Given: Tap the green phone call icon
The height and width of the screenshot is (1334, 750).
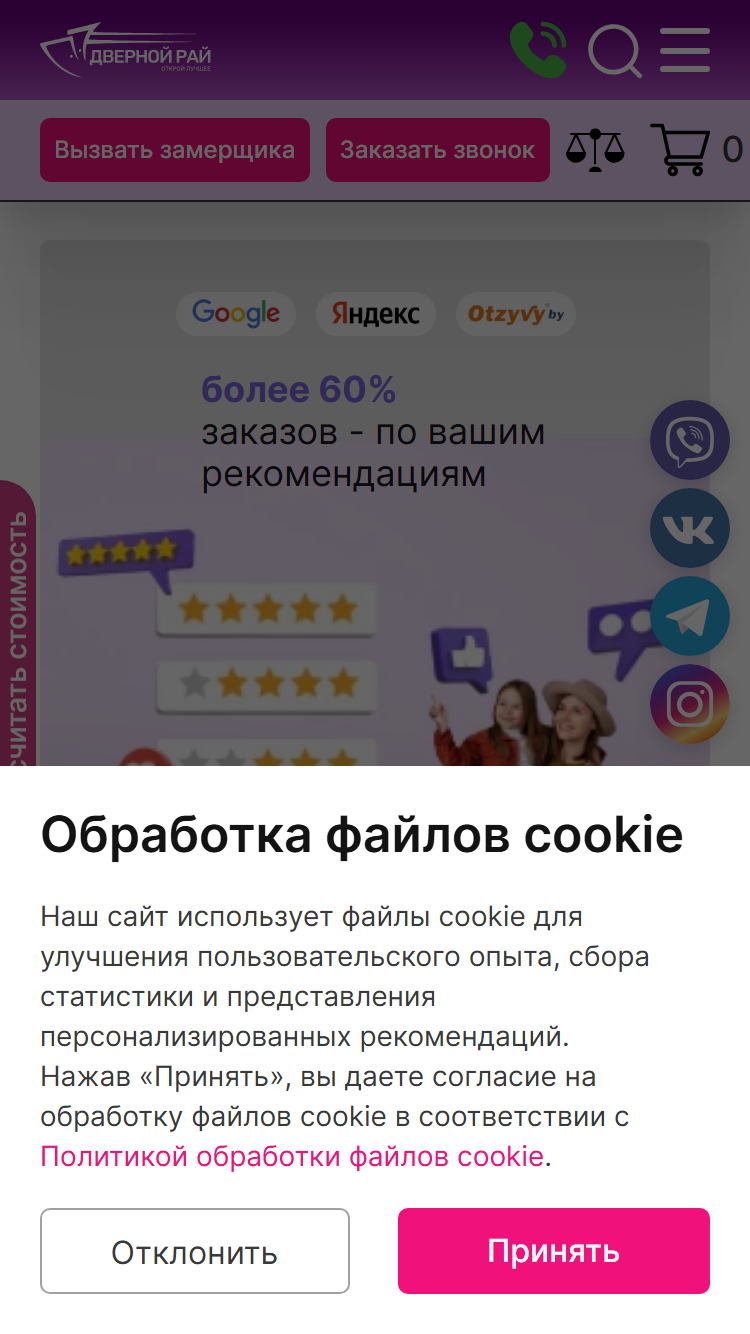Looking at the screenshot, I should [x=538, y=50].
